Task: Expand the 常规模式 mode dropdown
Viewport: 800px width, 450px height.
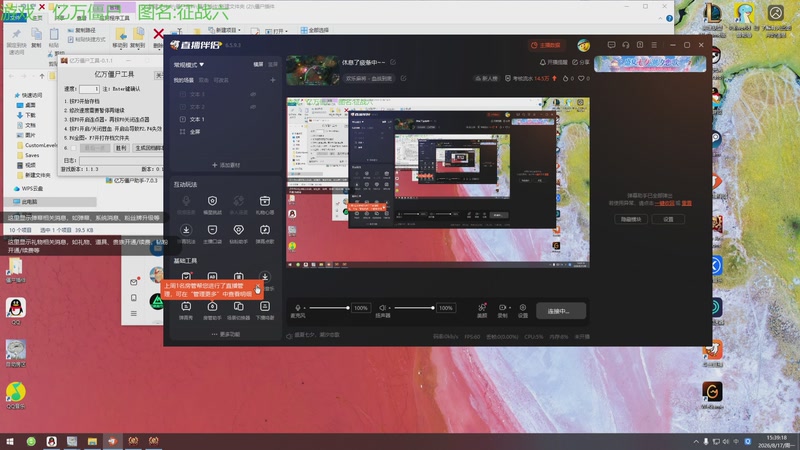Action: point(189,65)
